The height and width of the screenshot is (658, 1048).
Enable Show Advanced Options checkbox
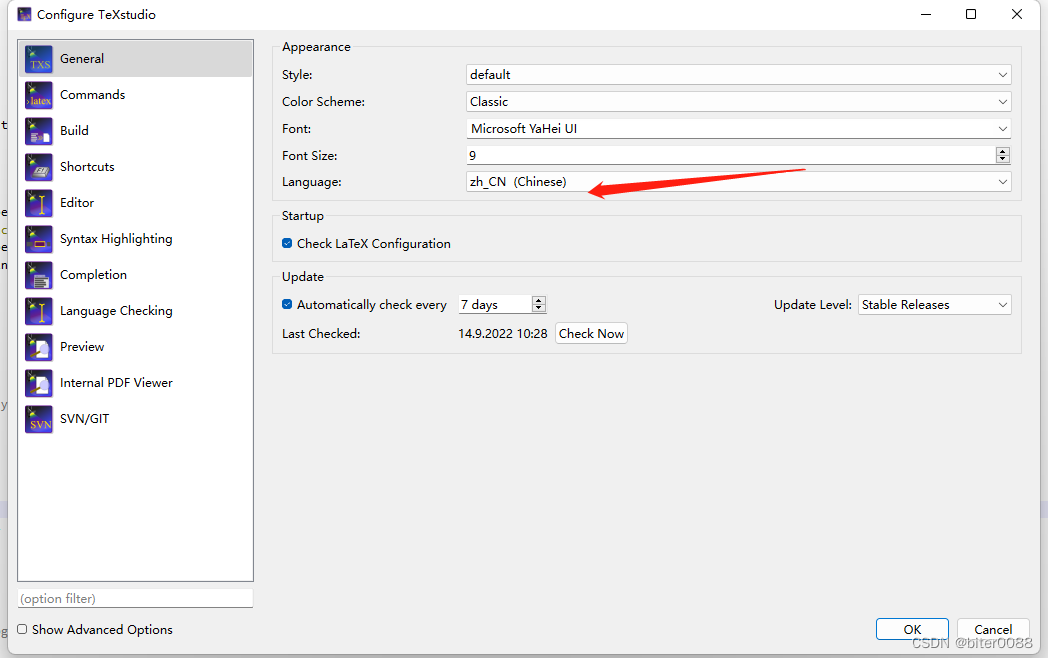tap(22, 629)
